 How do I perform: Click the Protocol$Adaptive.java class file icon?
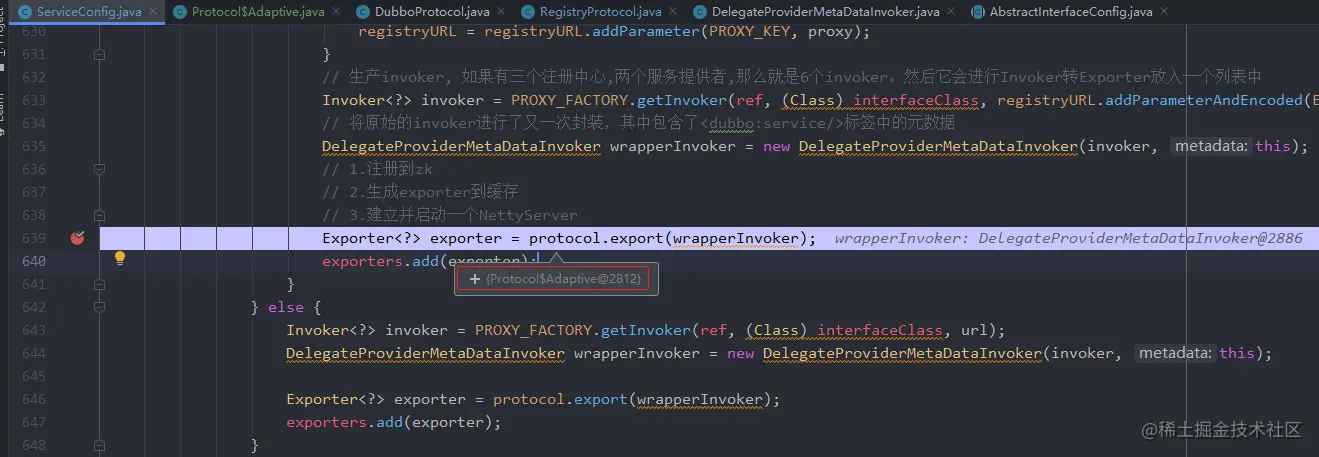180,12
